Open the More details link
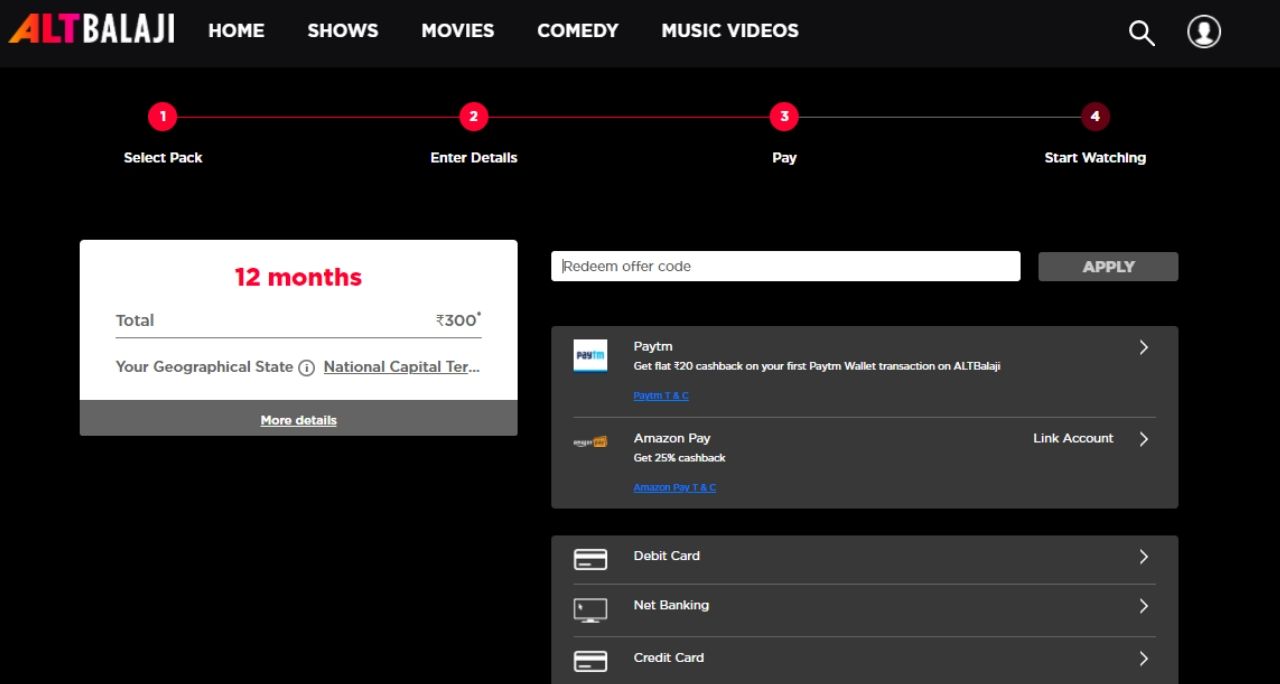1280x684 pixels. coord(299,420)
